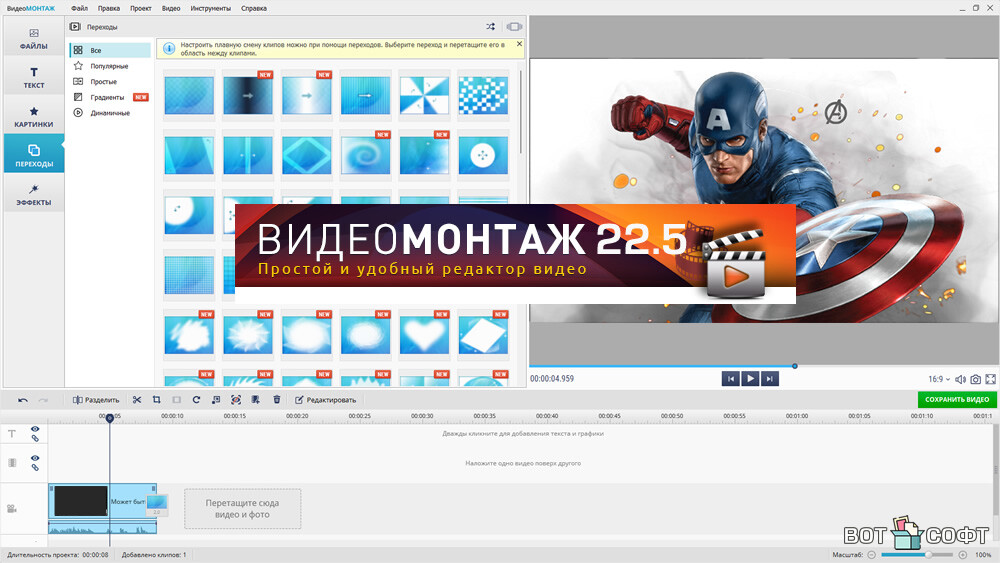1000x563 pixels.
Task: Select the crop tool in timeline toolbar
Action: click(157, 400)
